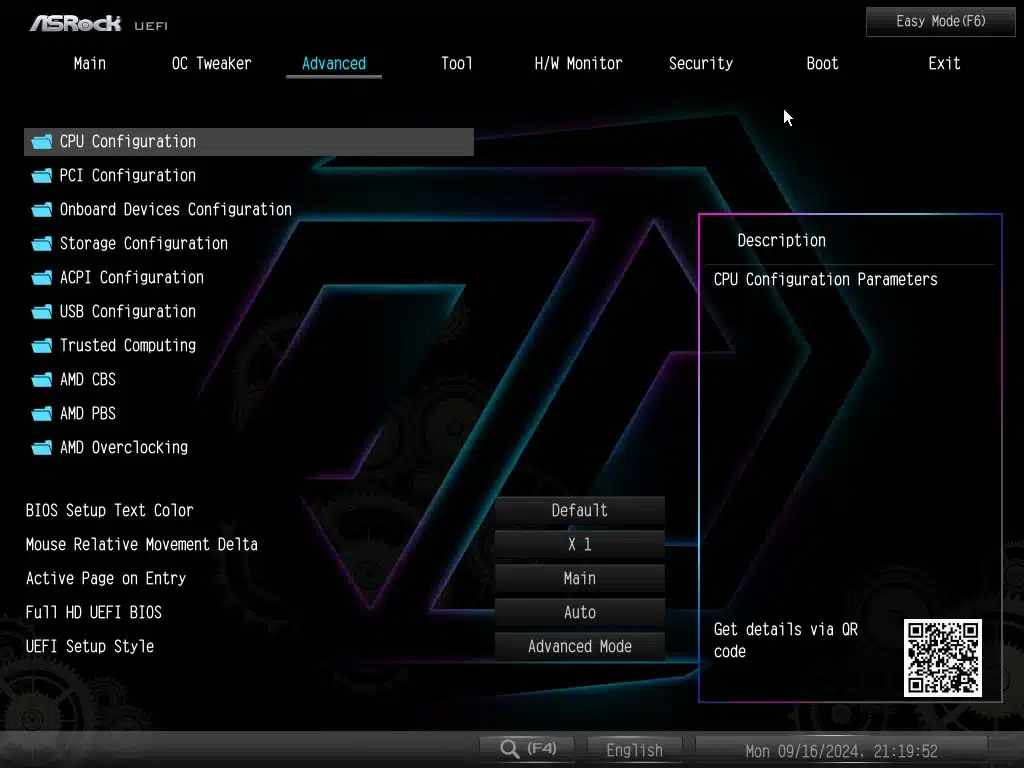Click the Get details via QR code text

point(786,640)
